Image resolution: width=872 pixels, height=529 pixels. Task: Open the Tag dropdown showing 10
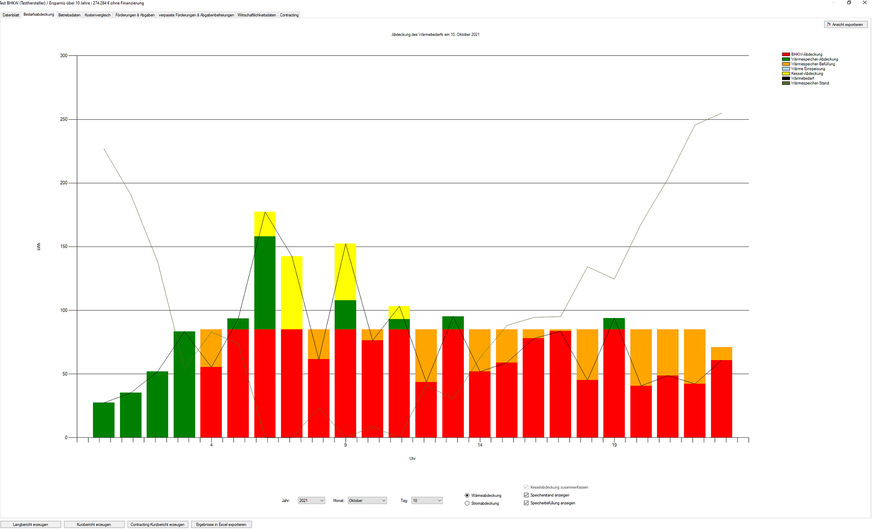427,500
